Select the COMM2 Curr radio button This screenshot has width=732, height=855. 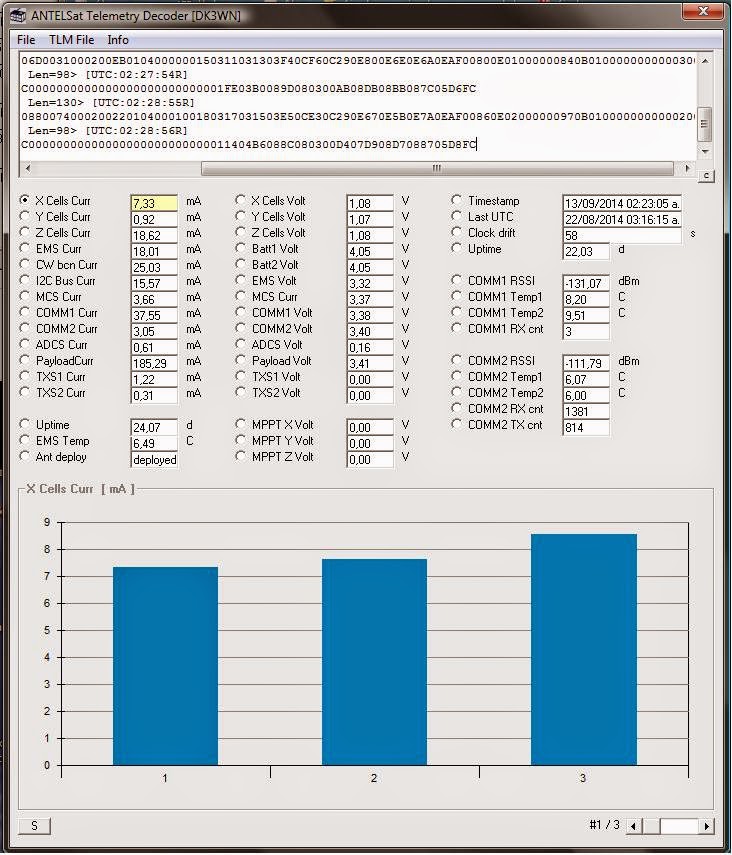(x=25, y=328)
